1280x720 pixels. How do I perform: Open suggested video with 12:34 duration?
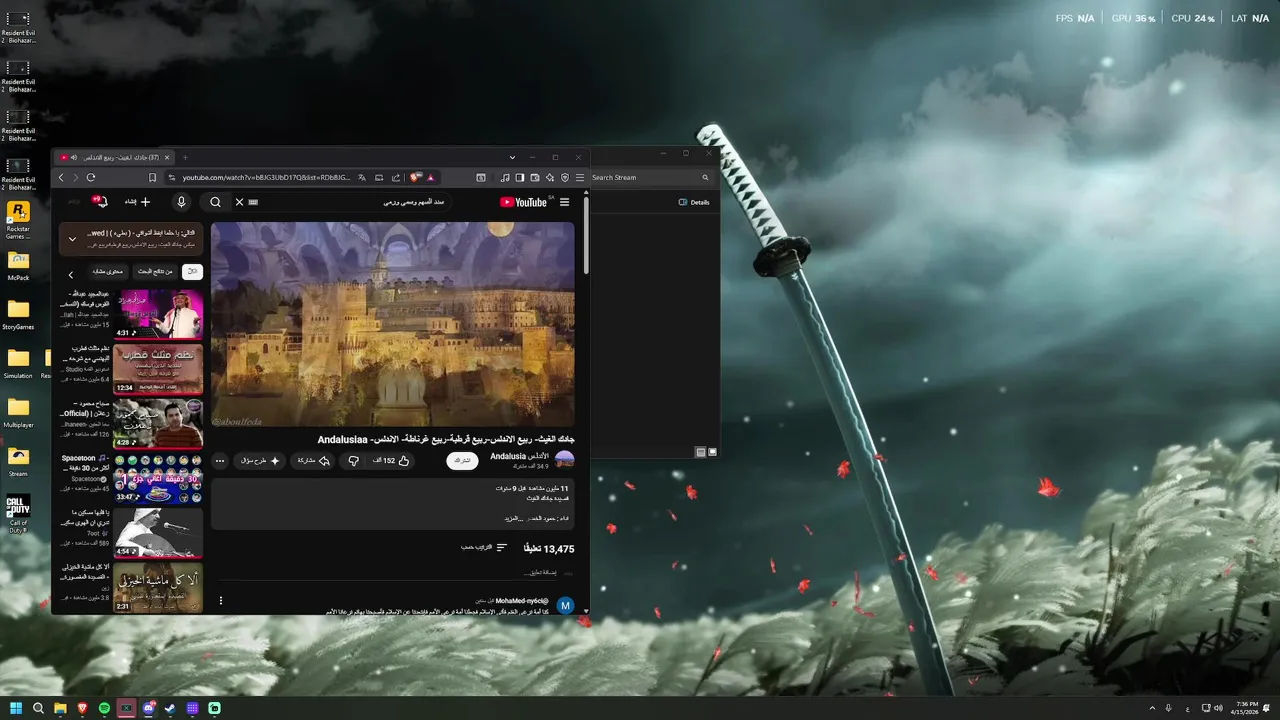pos(158,369)
